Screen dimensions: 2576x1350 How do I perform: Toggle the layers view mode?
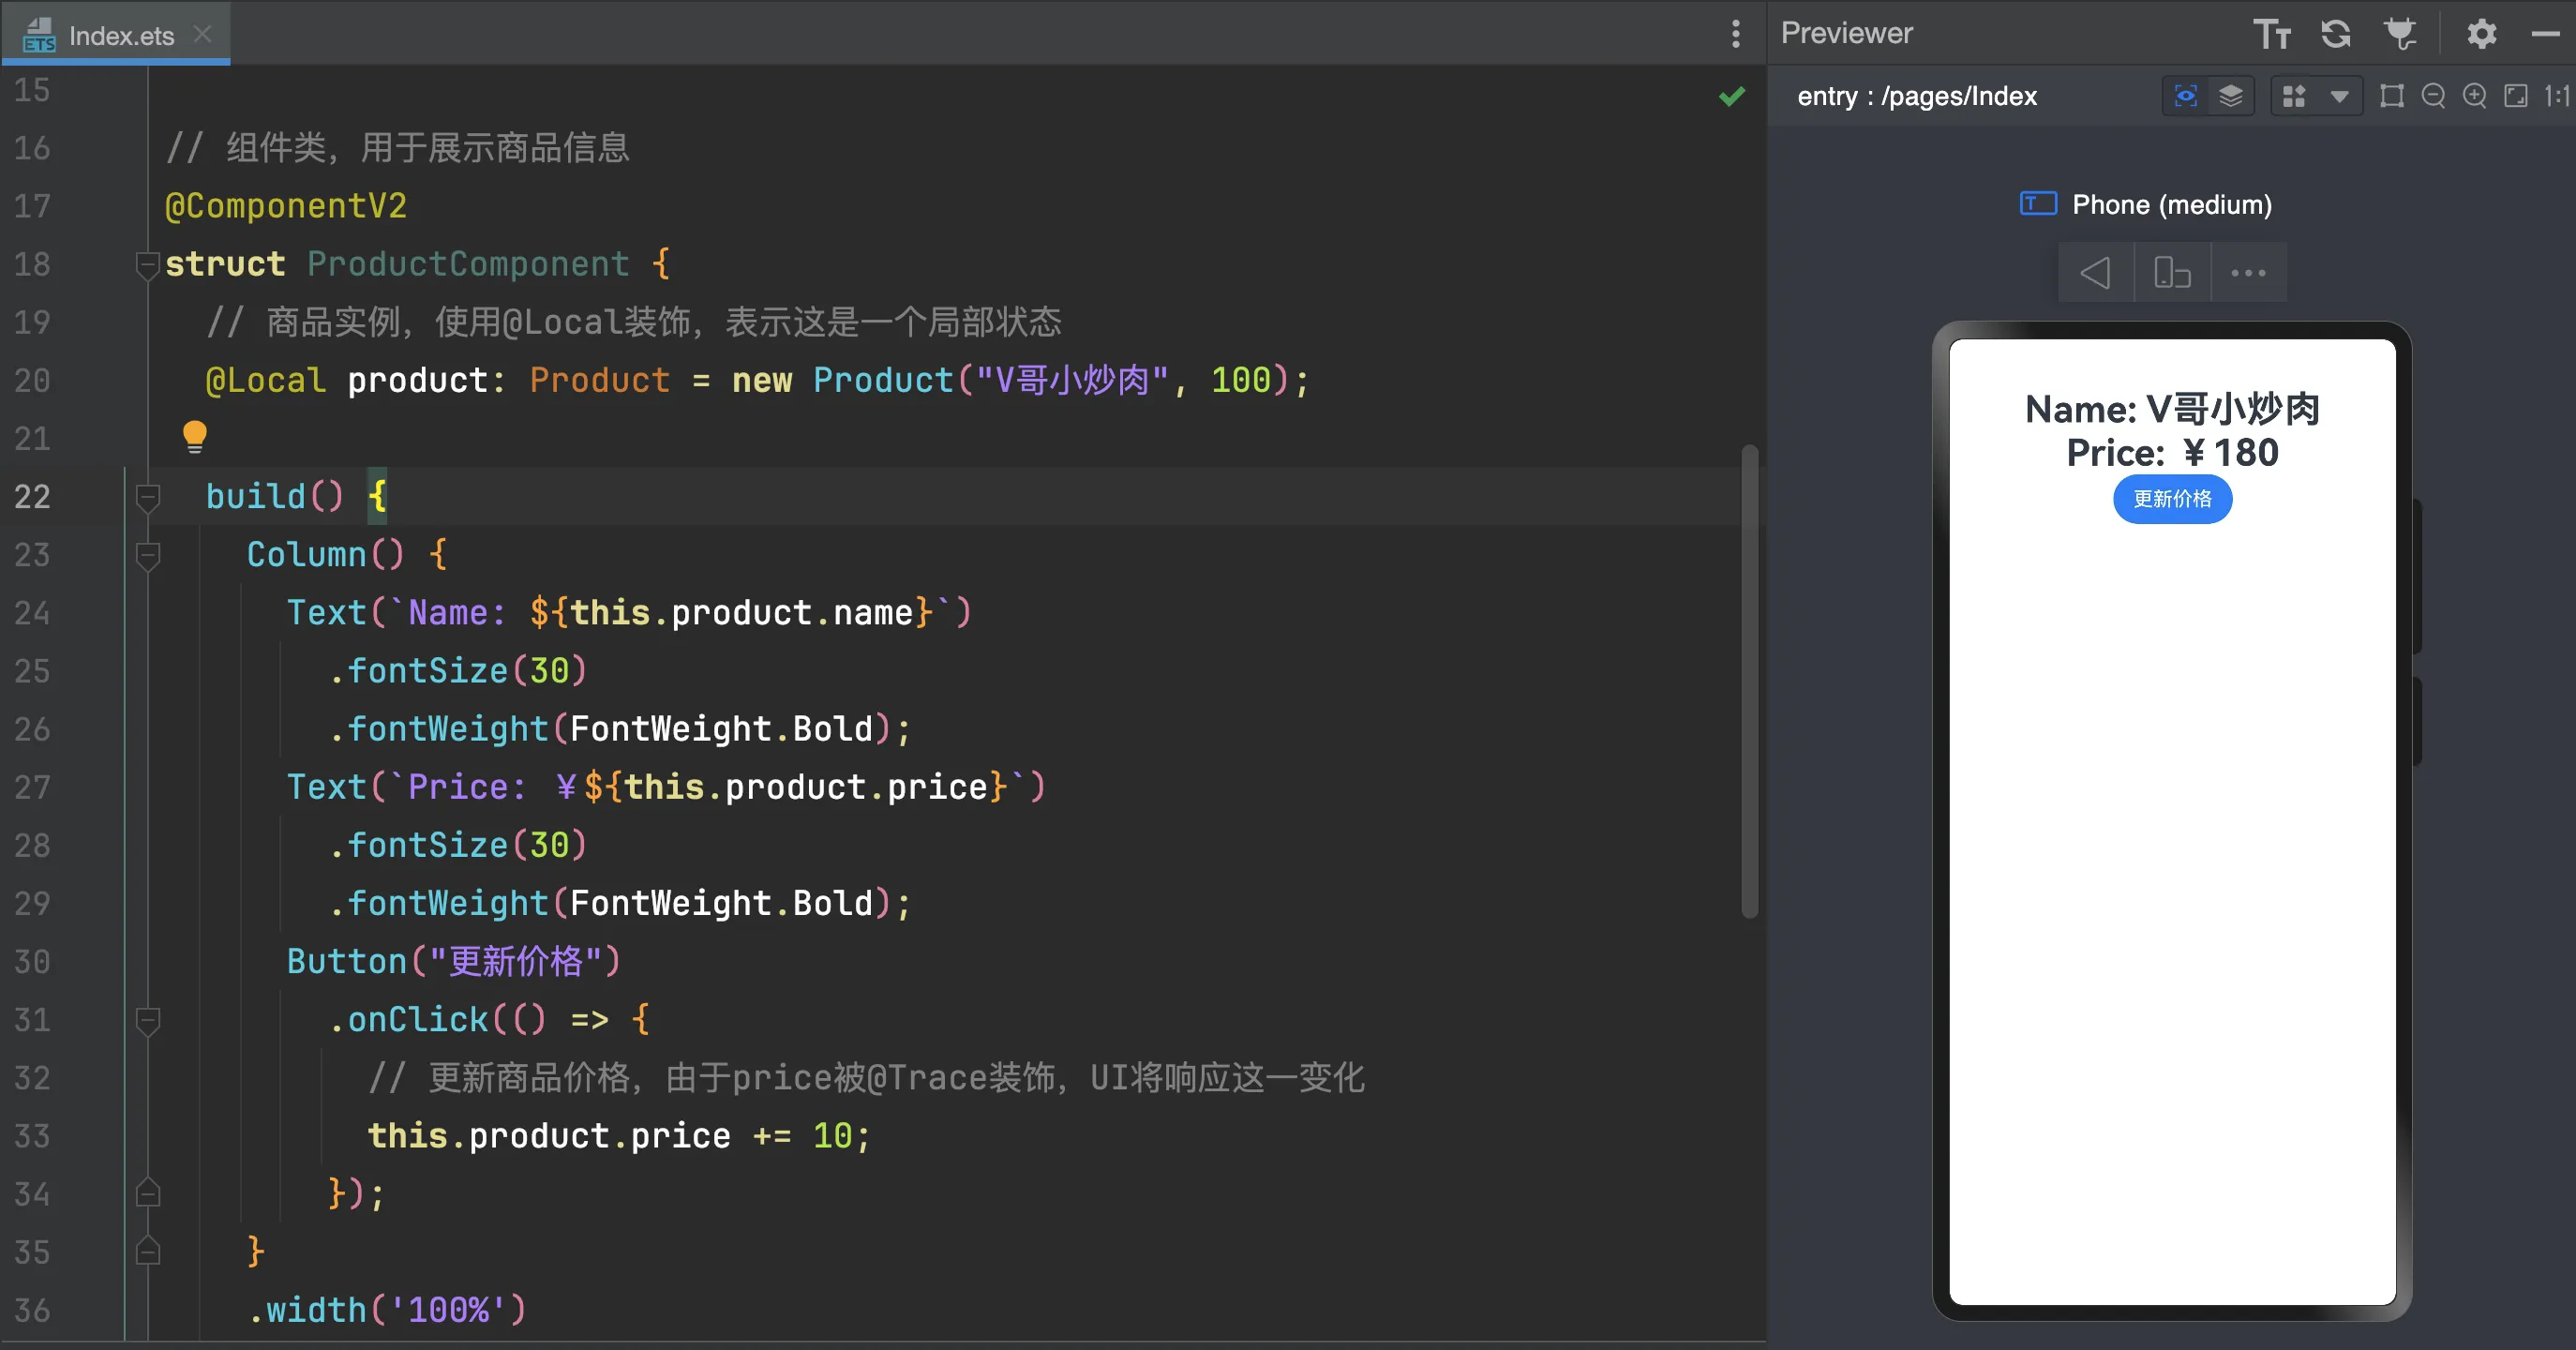pos(2231,96)
